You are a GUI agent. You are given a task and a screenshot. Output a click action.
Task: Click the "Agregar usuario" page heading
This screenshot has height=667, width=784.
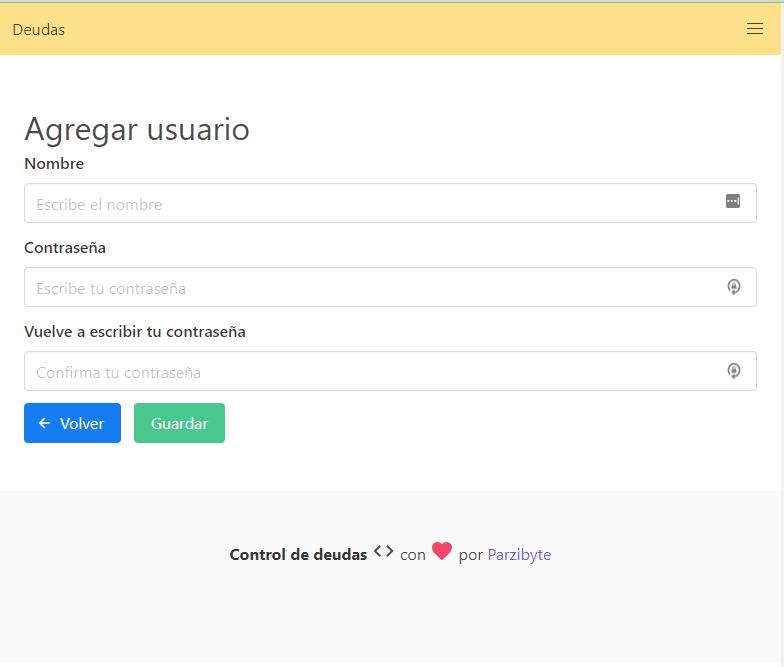tap(137, 130)
